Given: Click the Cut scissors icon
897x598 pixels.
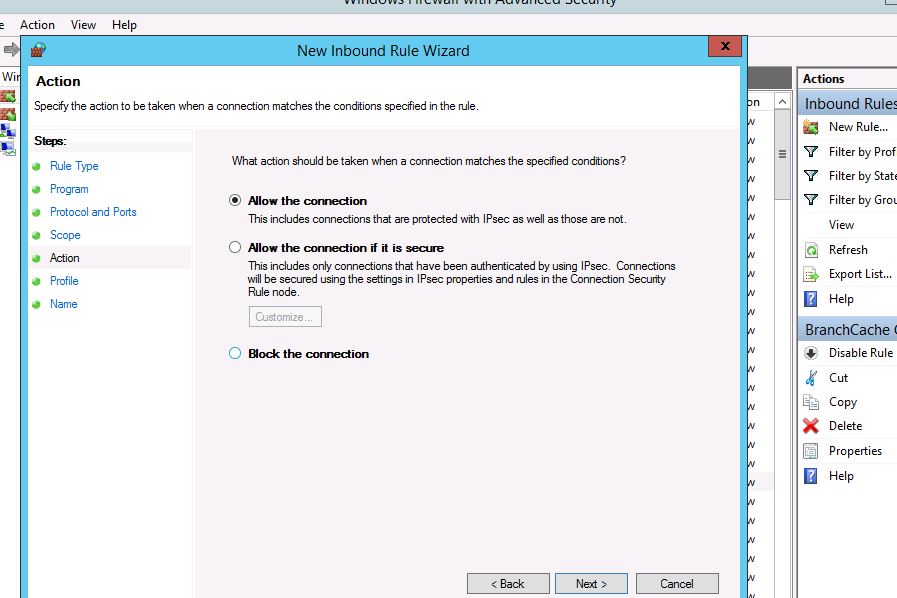Looking at the screenshot, I should (811, 378).
